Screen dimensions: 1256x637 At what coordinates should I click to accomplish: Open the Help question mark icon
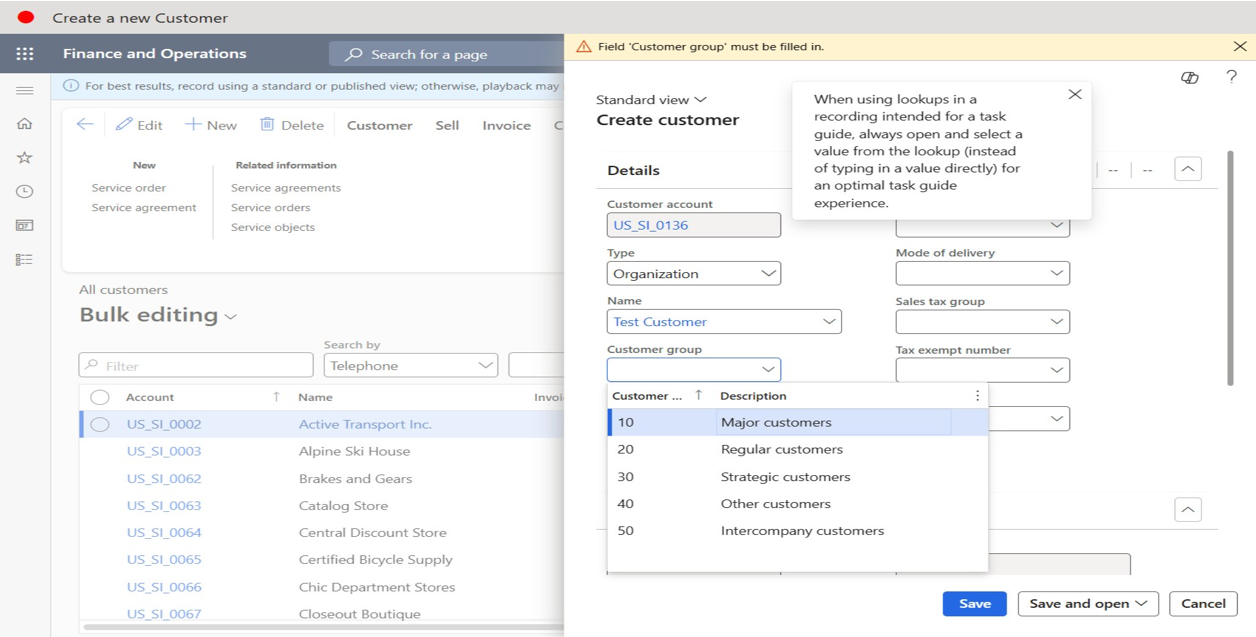[x=1231, y=77]
